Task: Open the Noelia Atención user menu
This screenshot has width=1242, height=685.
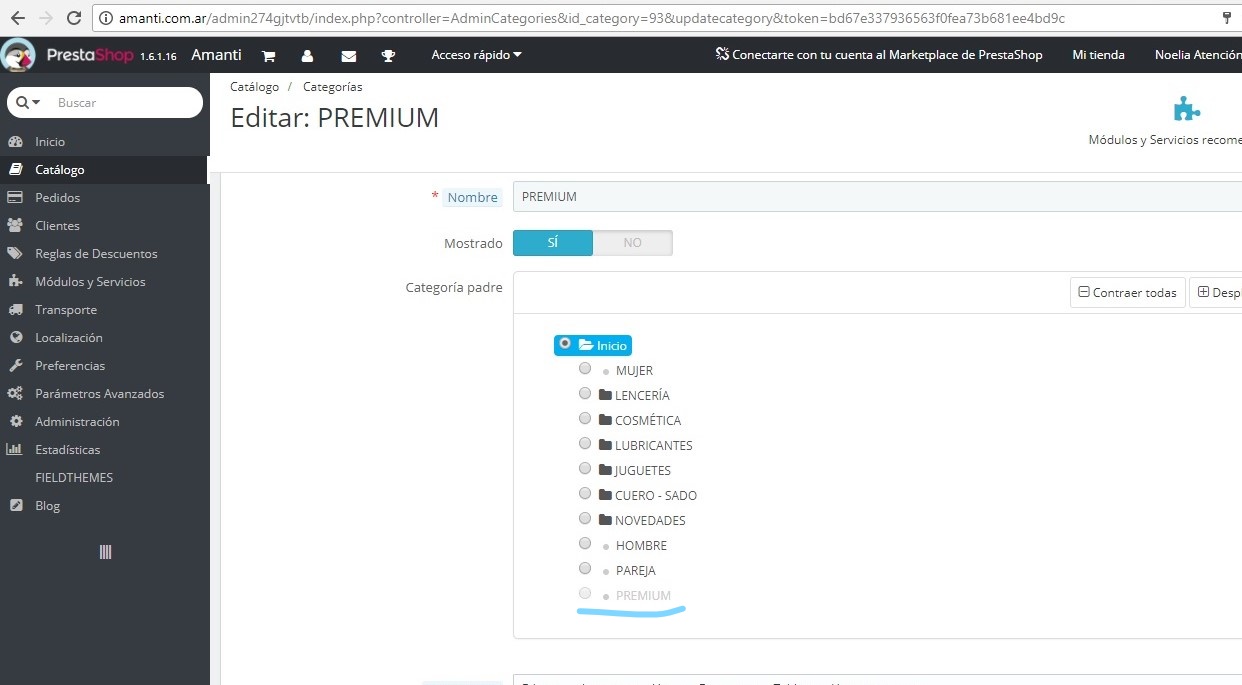Action: tap(1198, 55)
